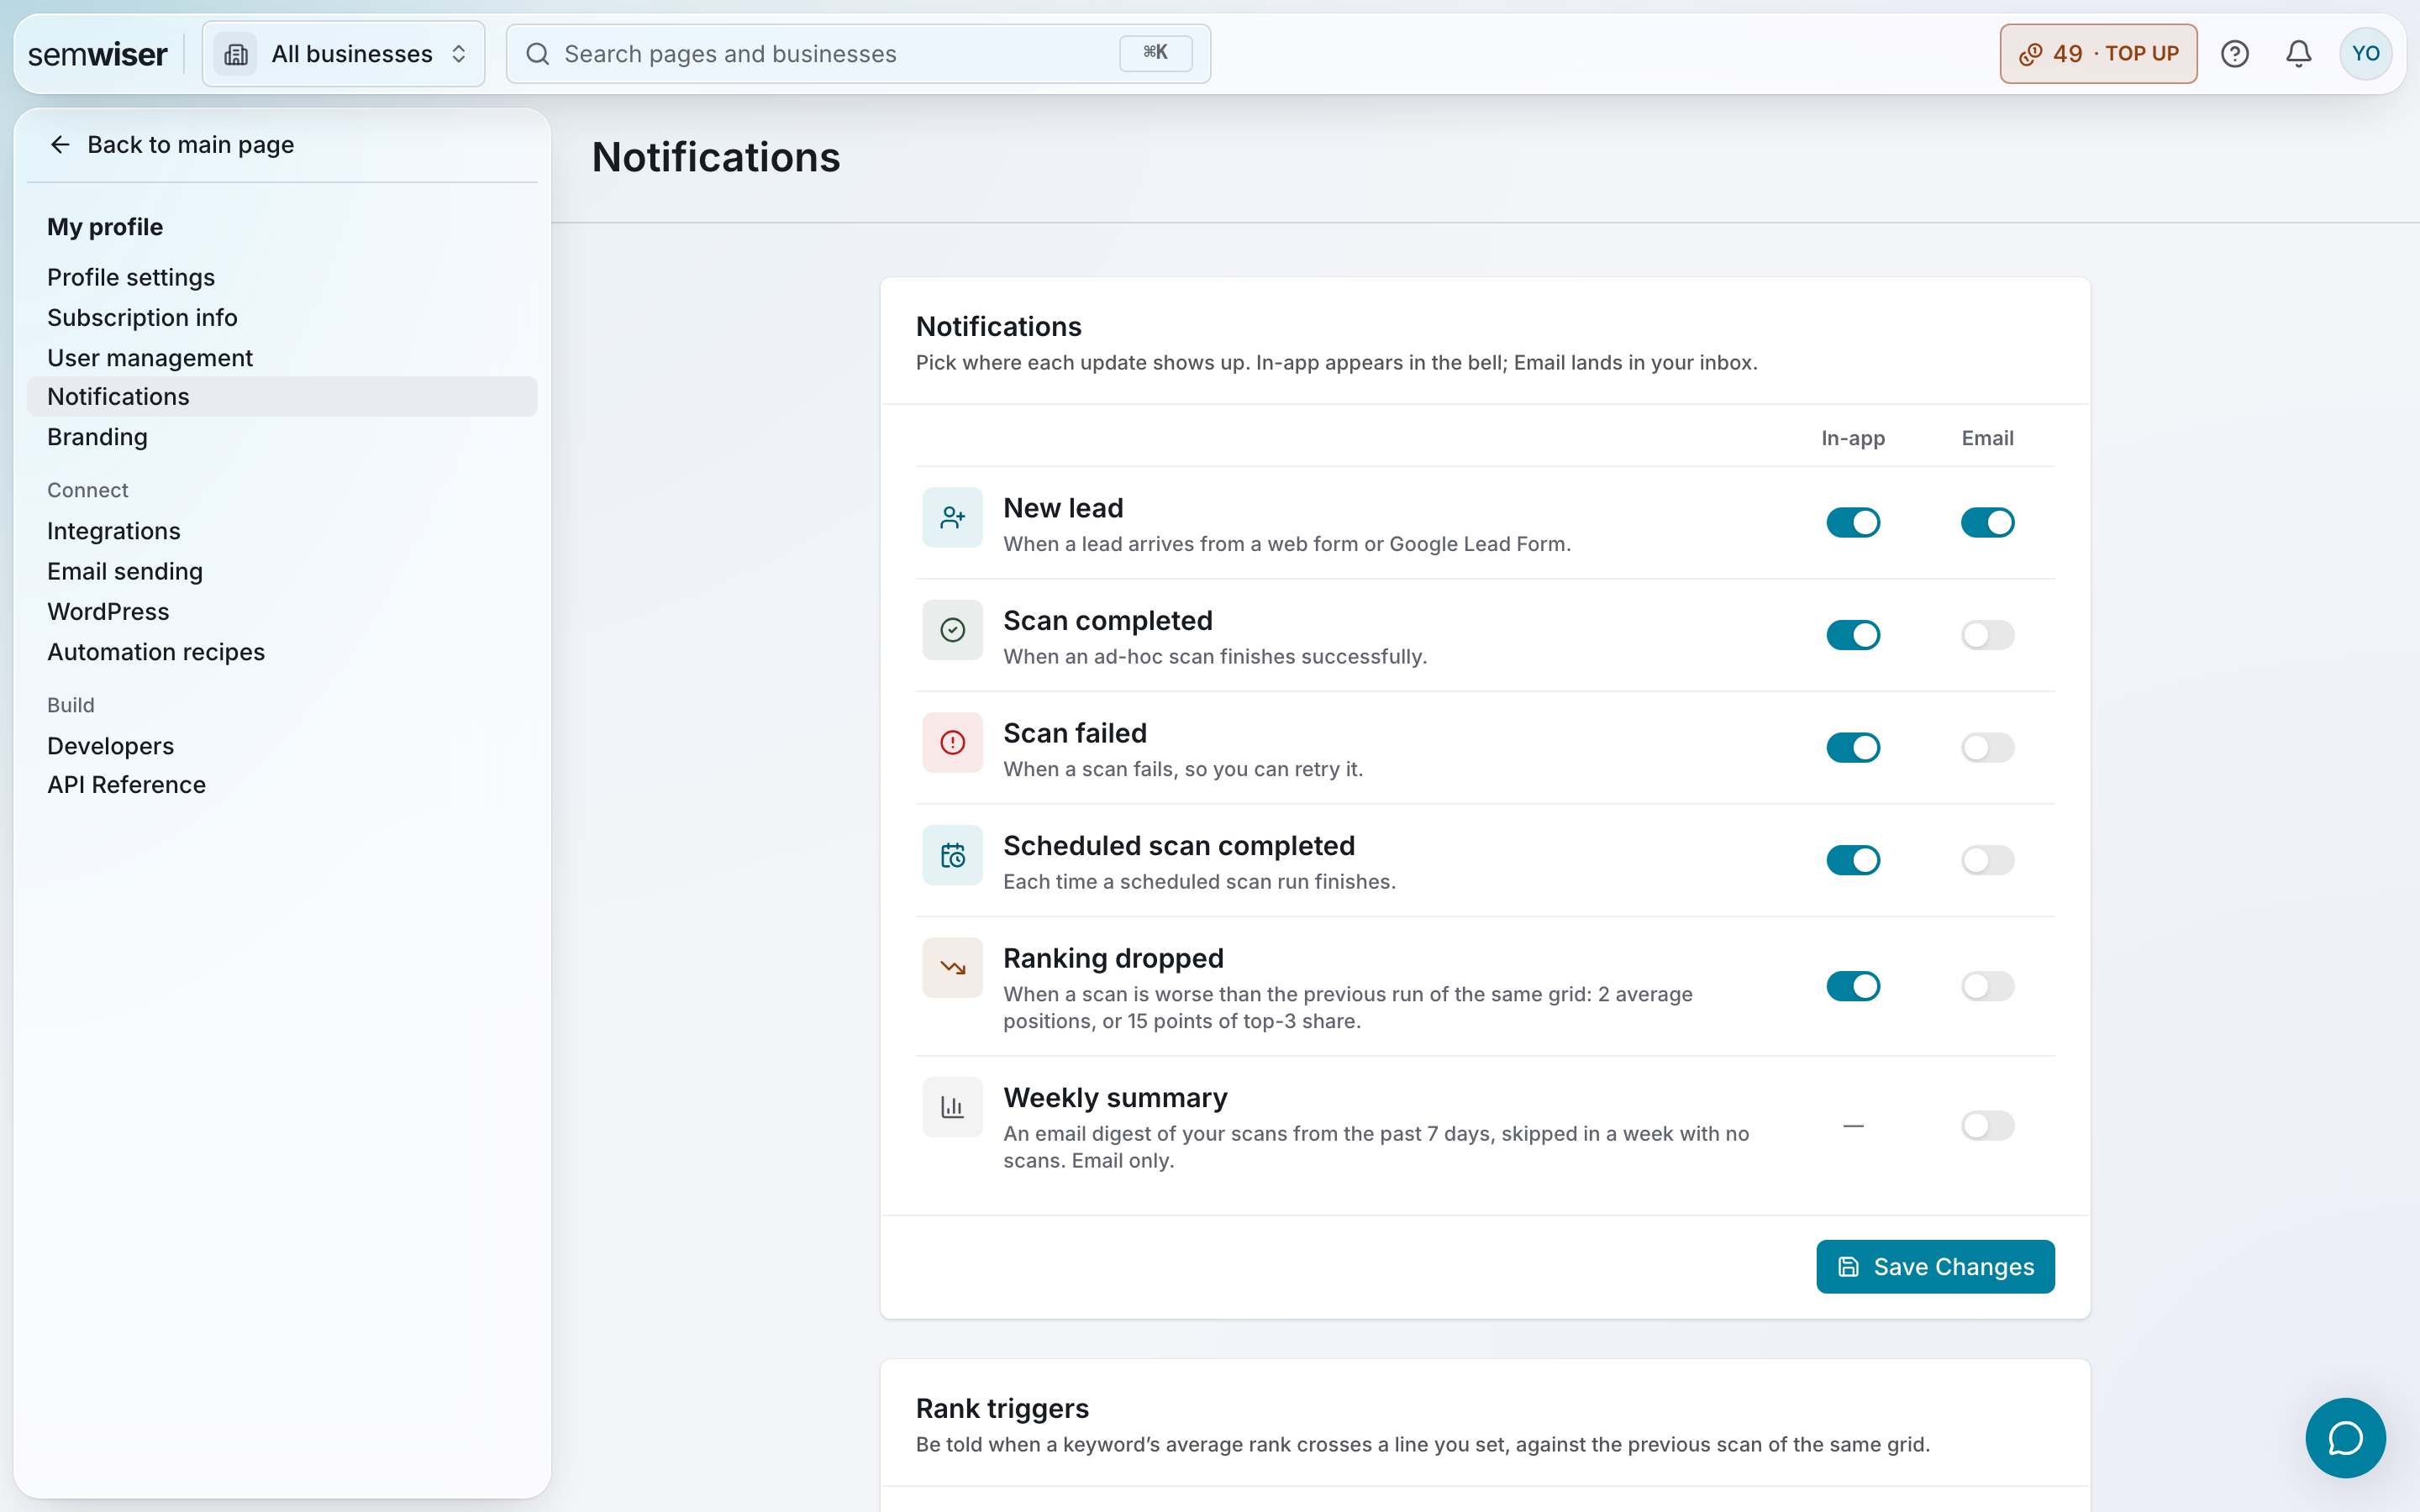Toggle Scheduled scan completed in-app switch
The height and width of the screenshot is (1512, 2420).
1853,860
